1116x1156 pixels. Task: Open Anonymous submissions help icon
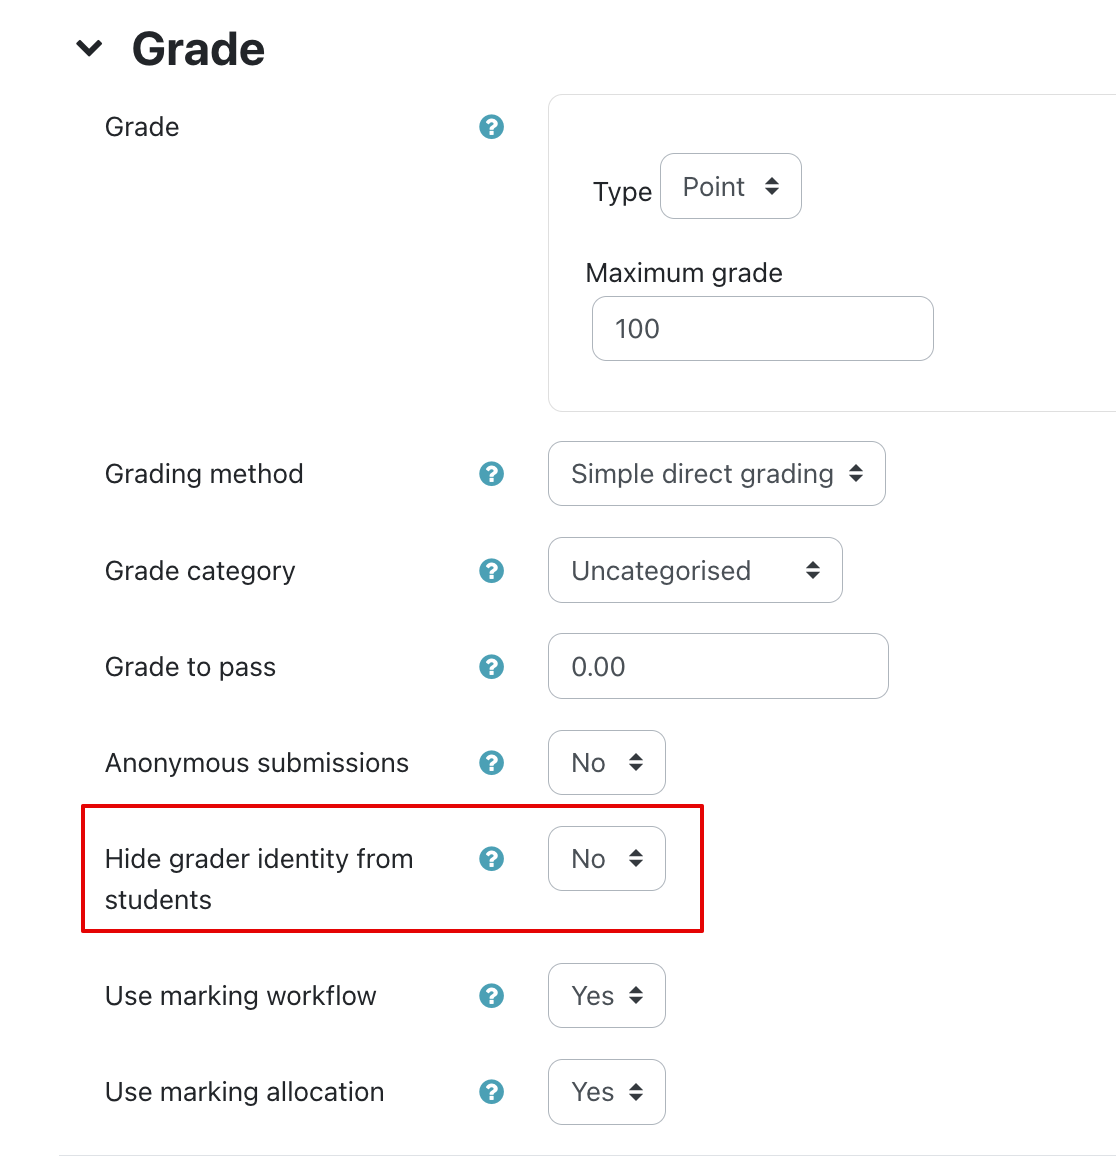[491, 763]
